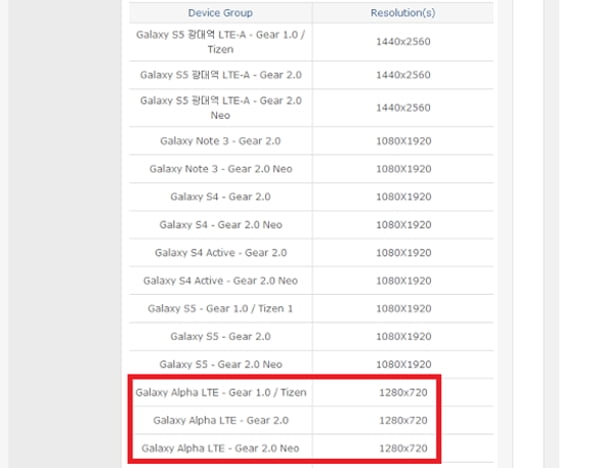This screenshot has height=468, width=600.
Task: Click Galaxy Note 3 - Gear 2.0 Neo
Action: [220, 169]
